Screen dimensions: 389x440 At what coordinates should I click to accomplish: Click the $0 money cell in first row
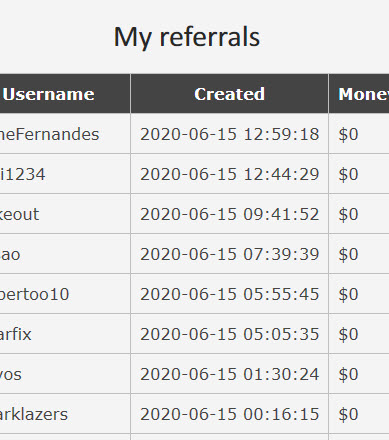point(348,134)
